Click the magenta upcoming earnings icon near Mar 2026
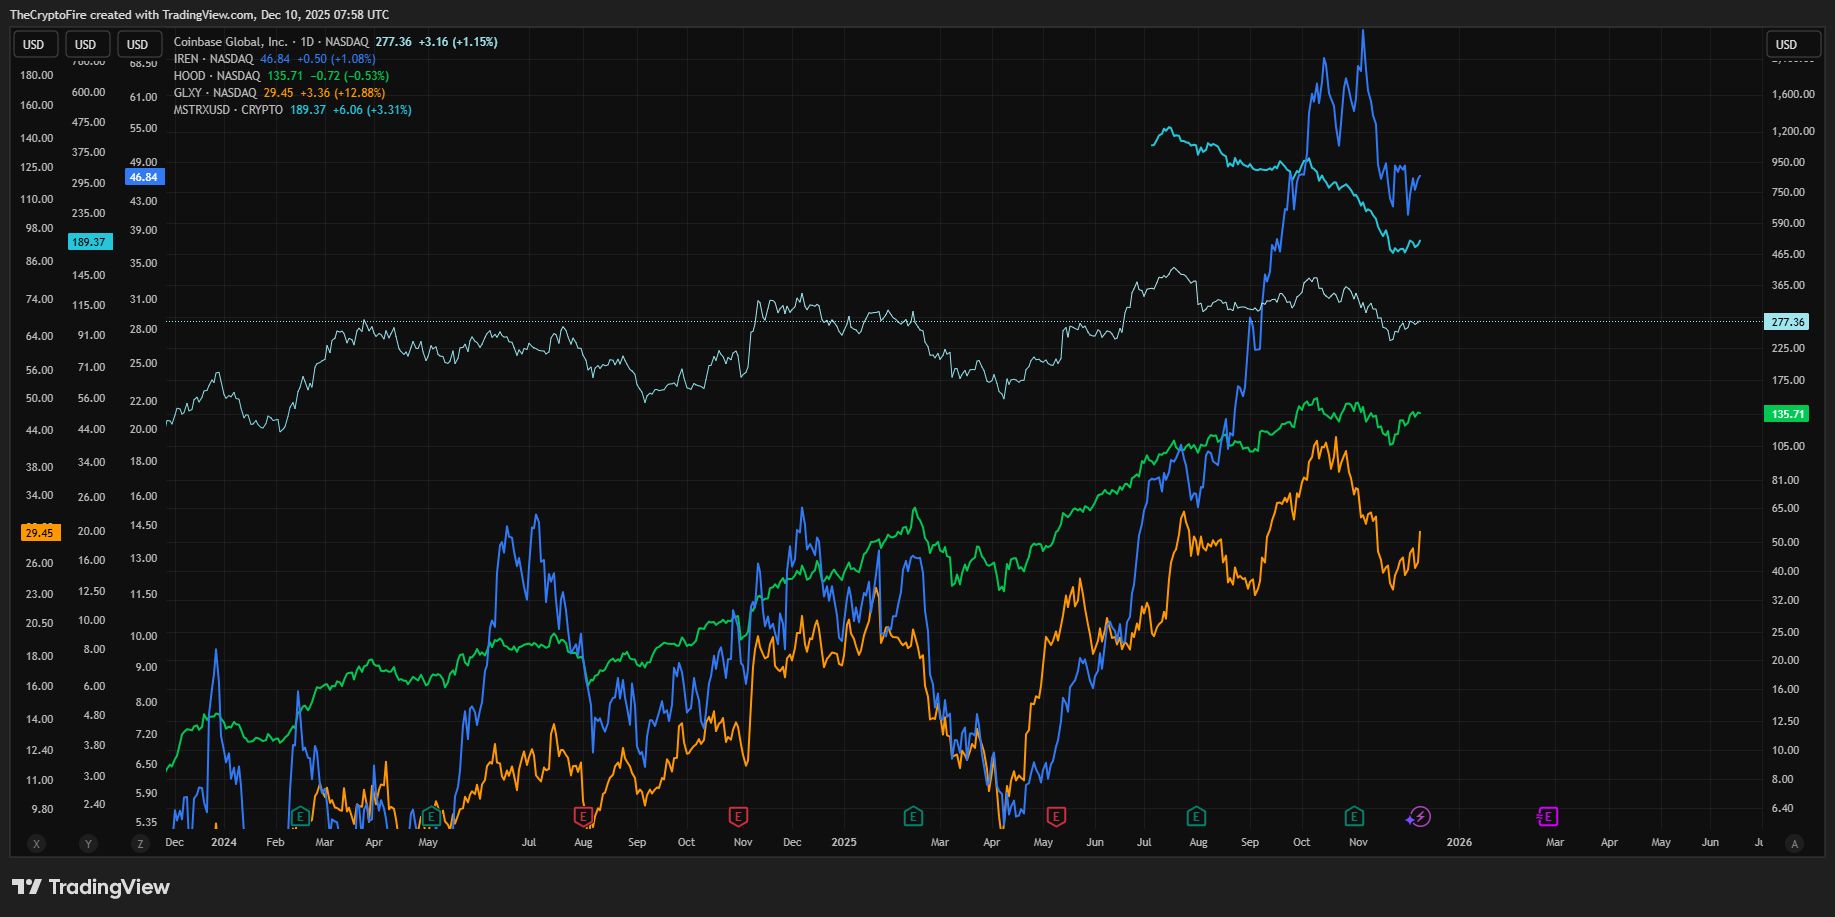Viewport: 1835px width, 917px height. point(1547,816)
